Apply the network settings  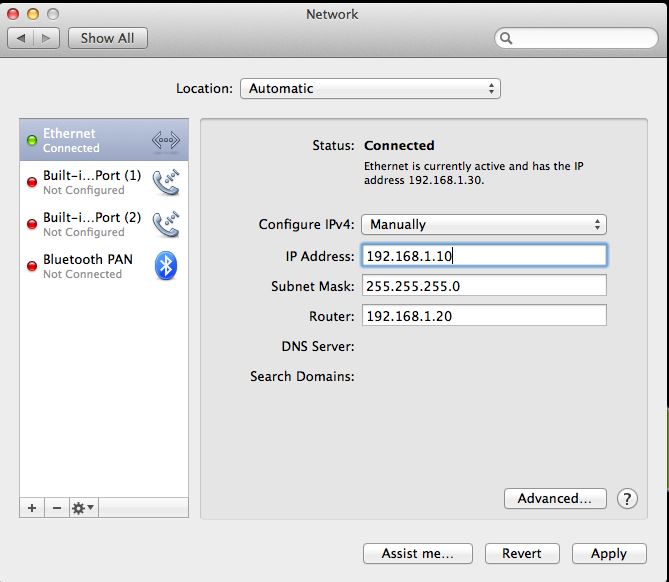point(609,553)
